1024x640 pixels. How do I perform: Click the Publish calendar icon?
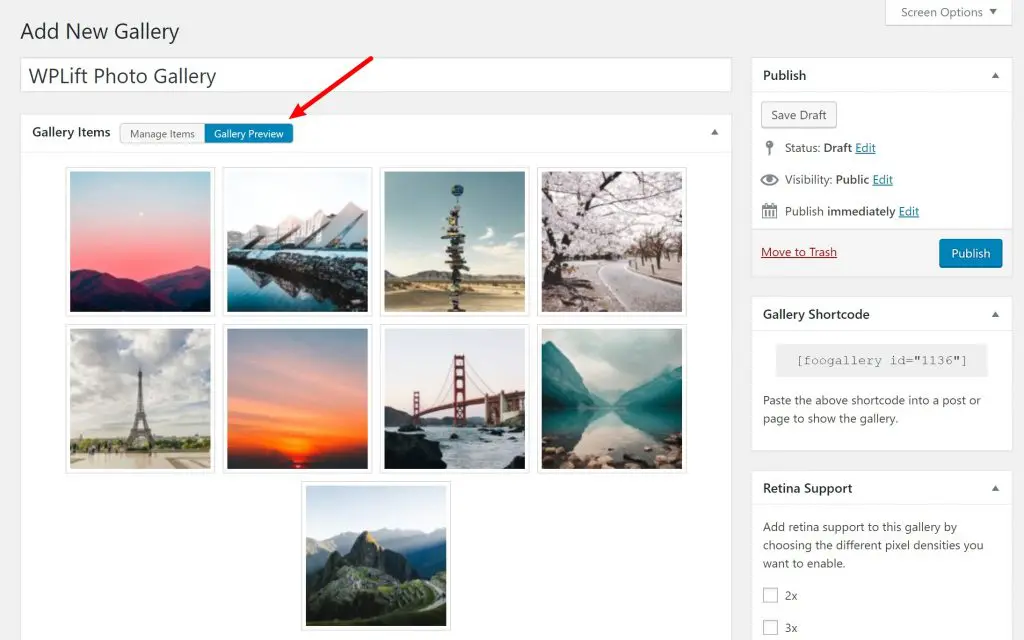coord(769,211)
